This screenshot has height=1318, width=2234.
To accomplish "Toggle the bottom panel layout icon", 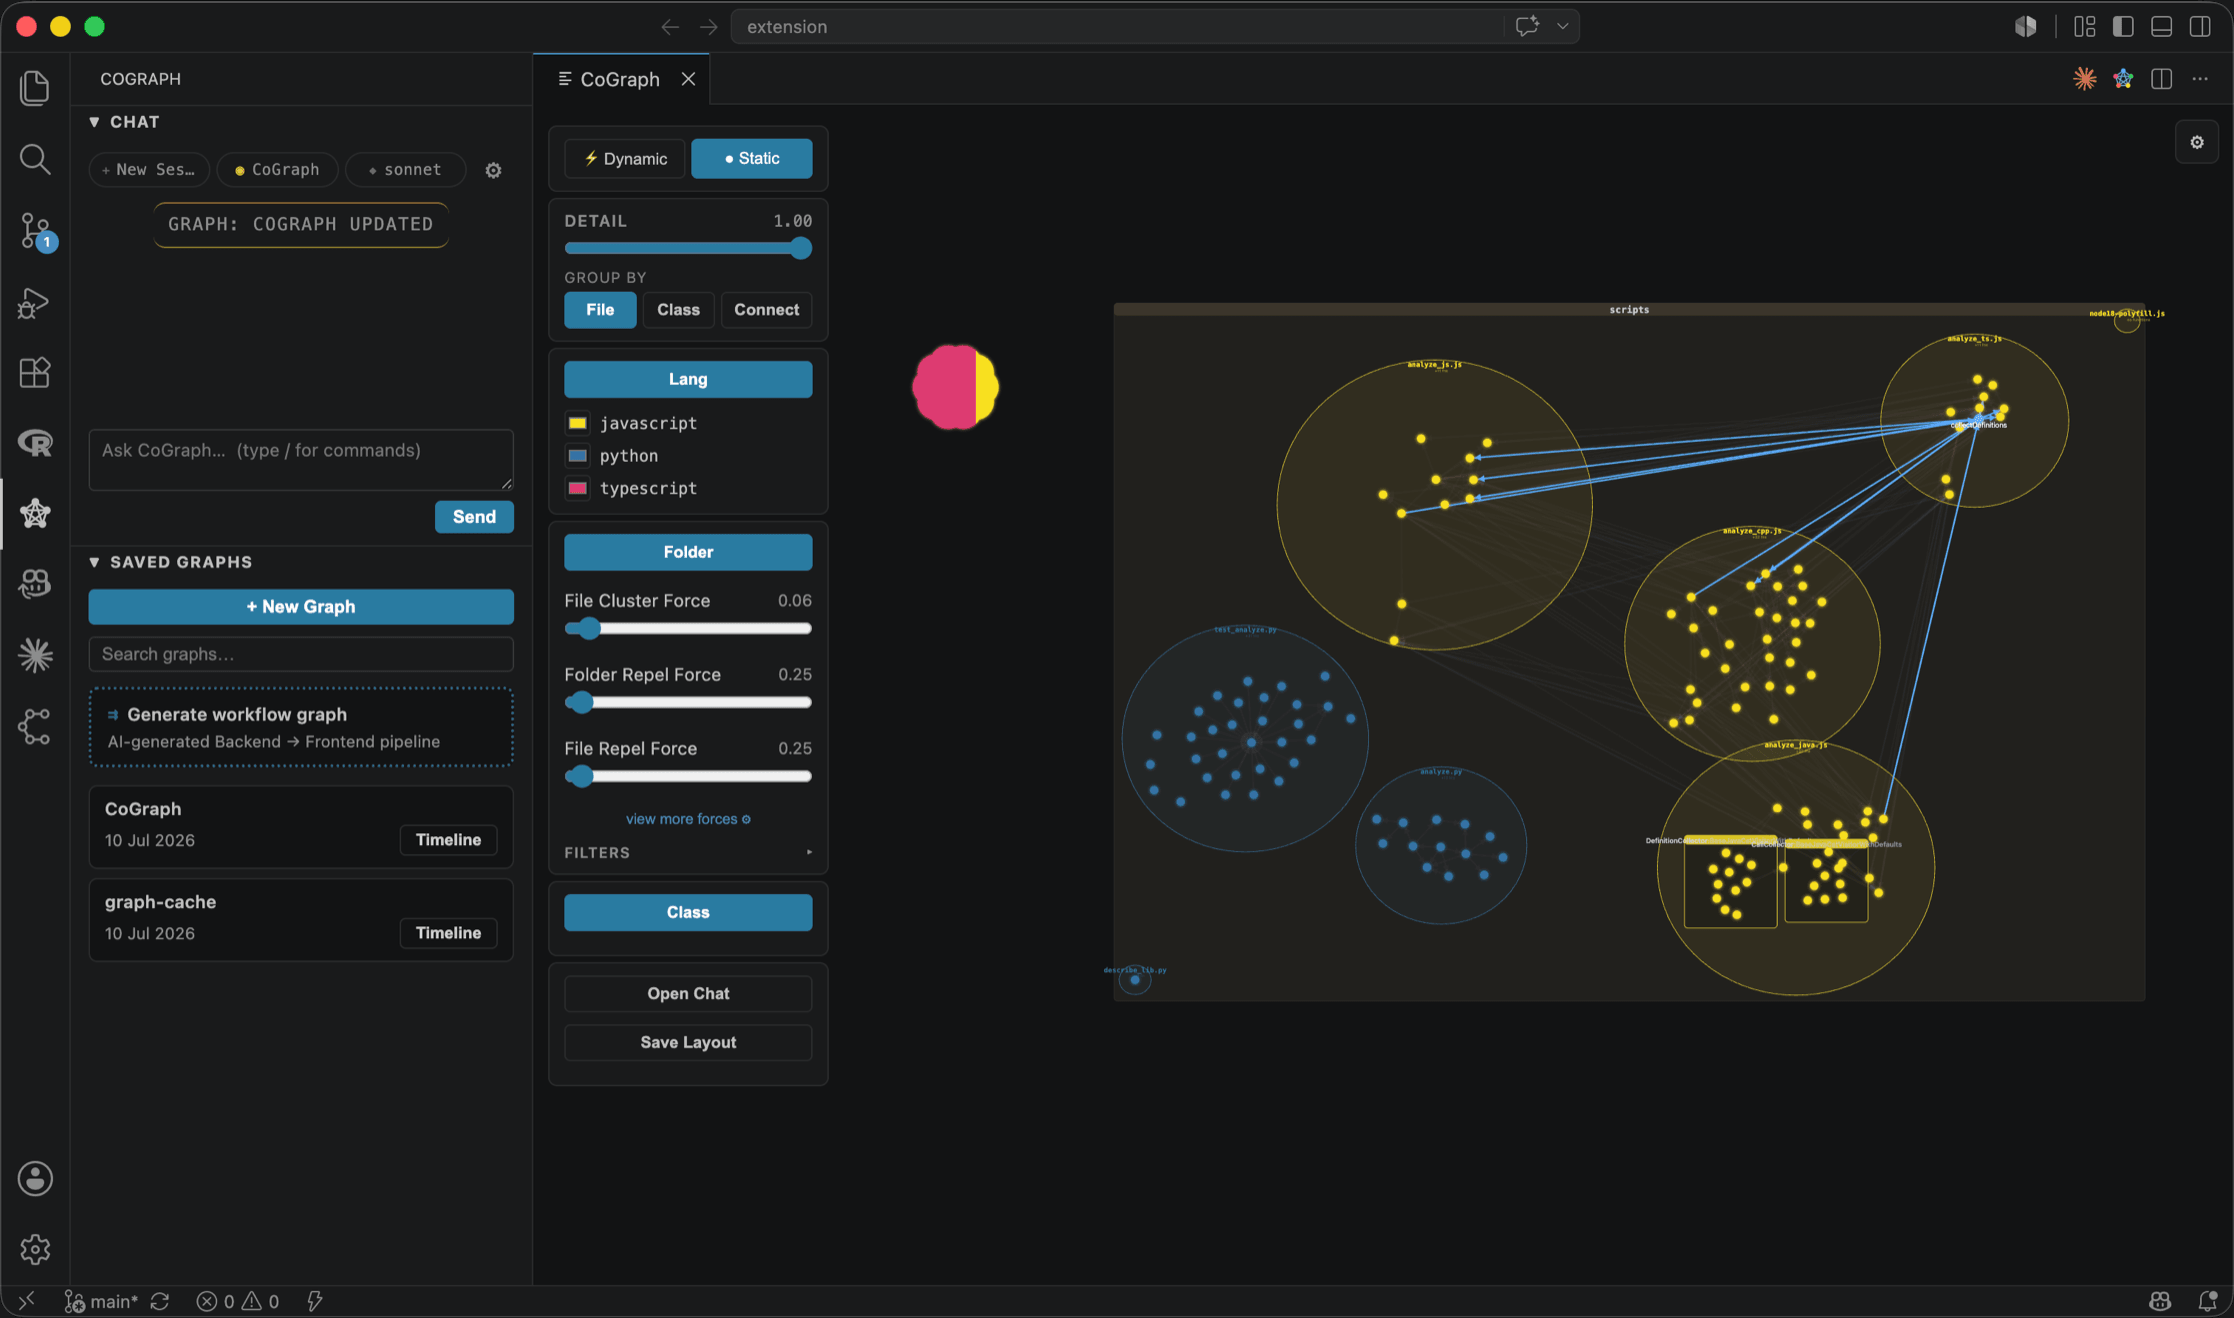I will (x=2161, y=27).
